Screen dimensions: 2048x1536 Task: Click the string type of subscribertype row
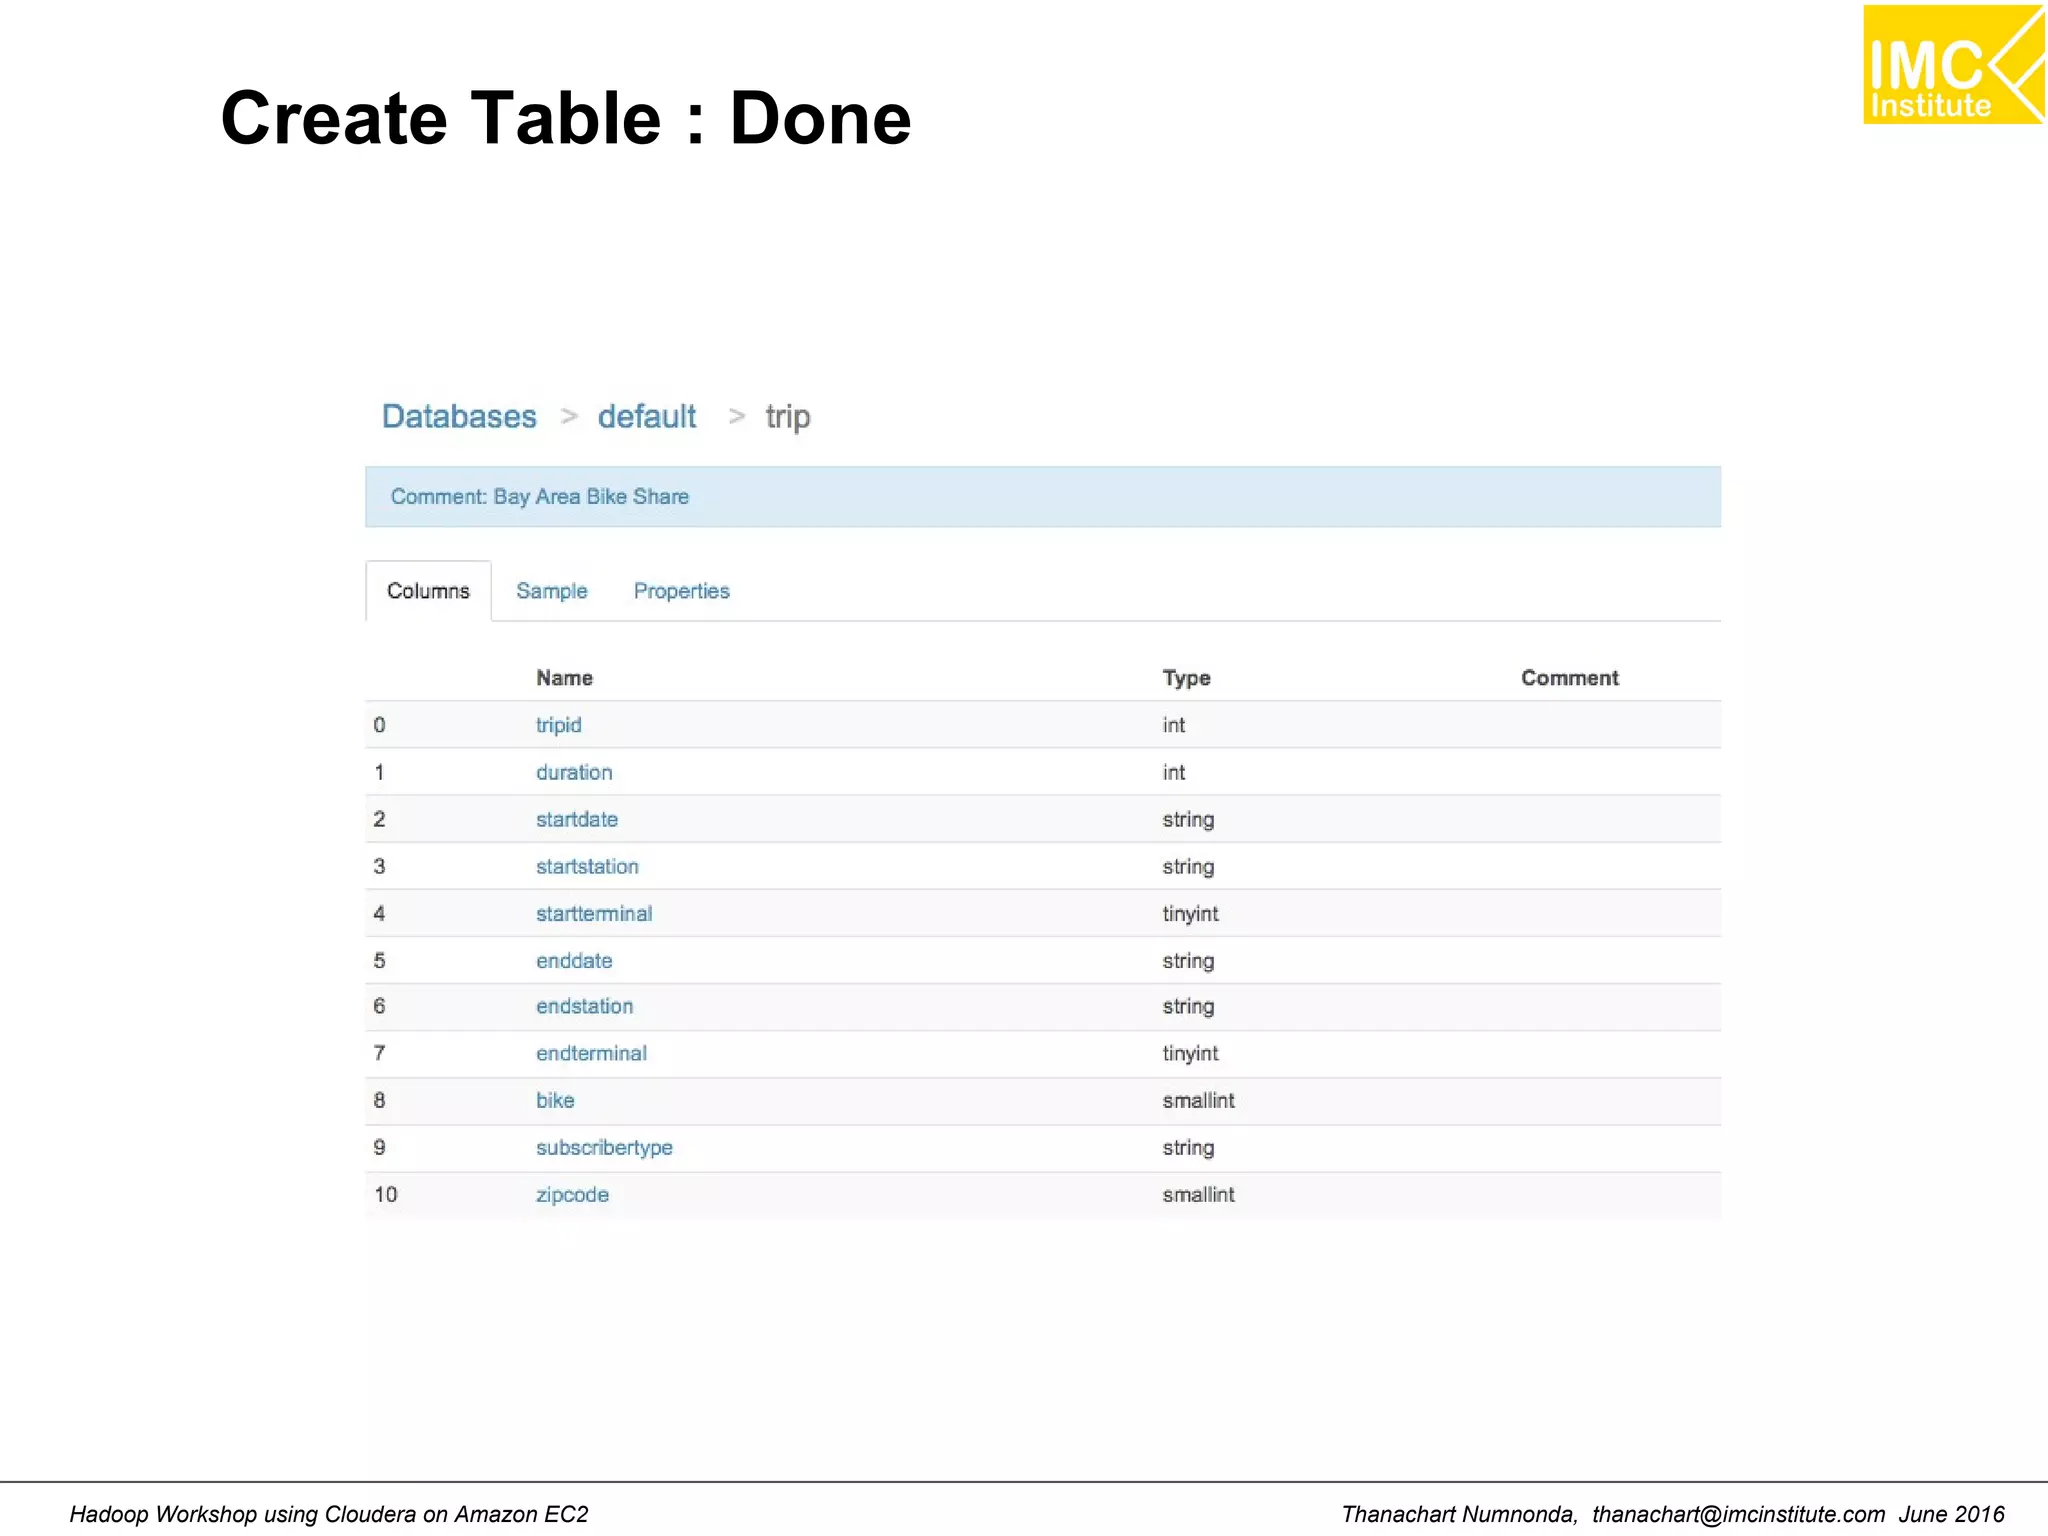point(1188,1147)
